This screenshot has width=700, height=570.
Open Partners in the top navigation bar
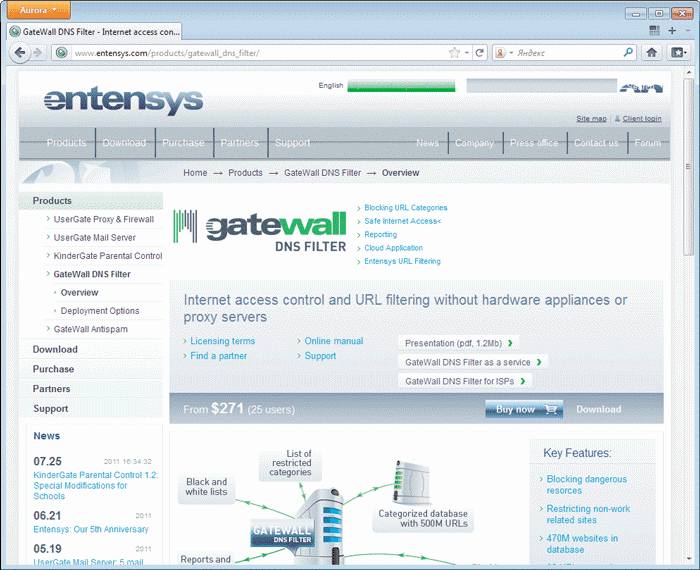pos(239,142)
